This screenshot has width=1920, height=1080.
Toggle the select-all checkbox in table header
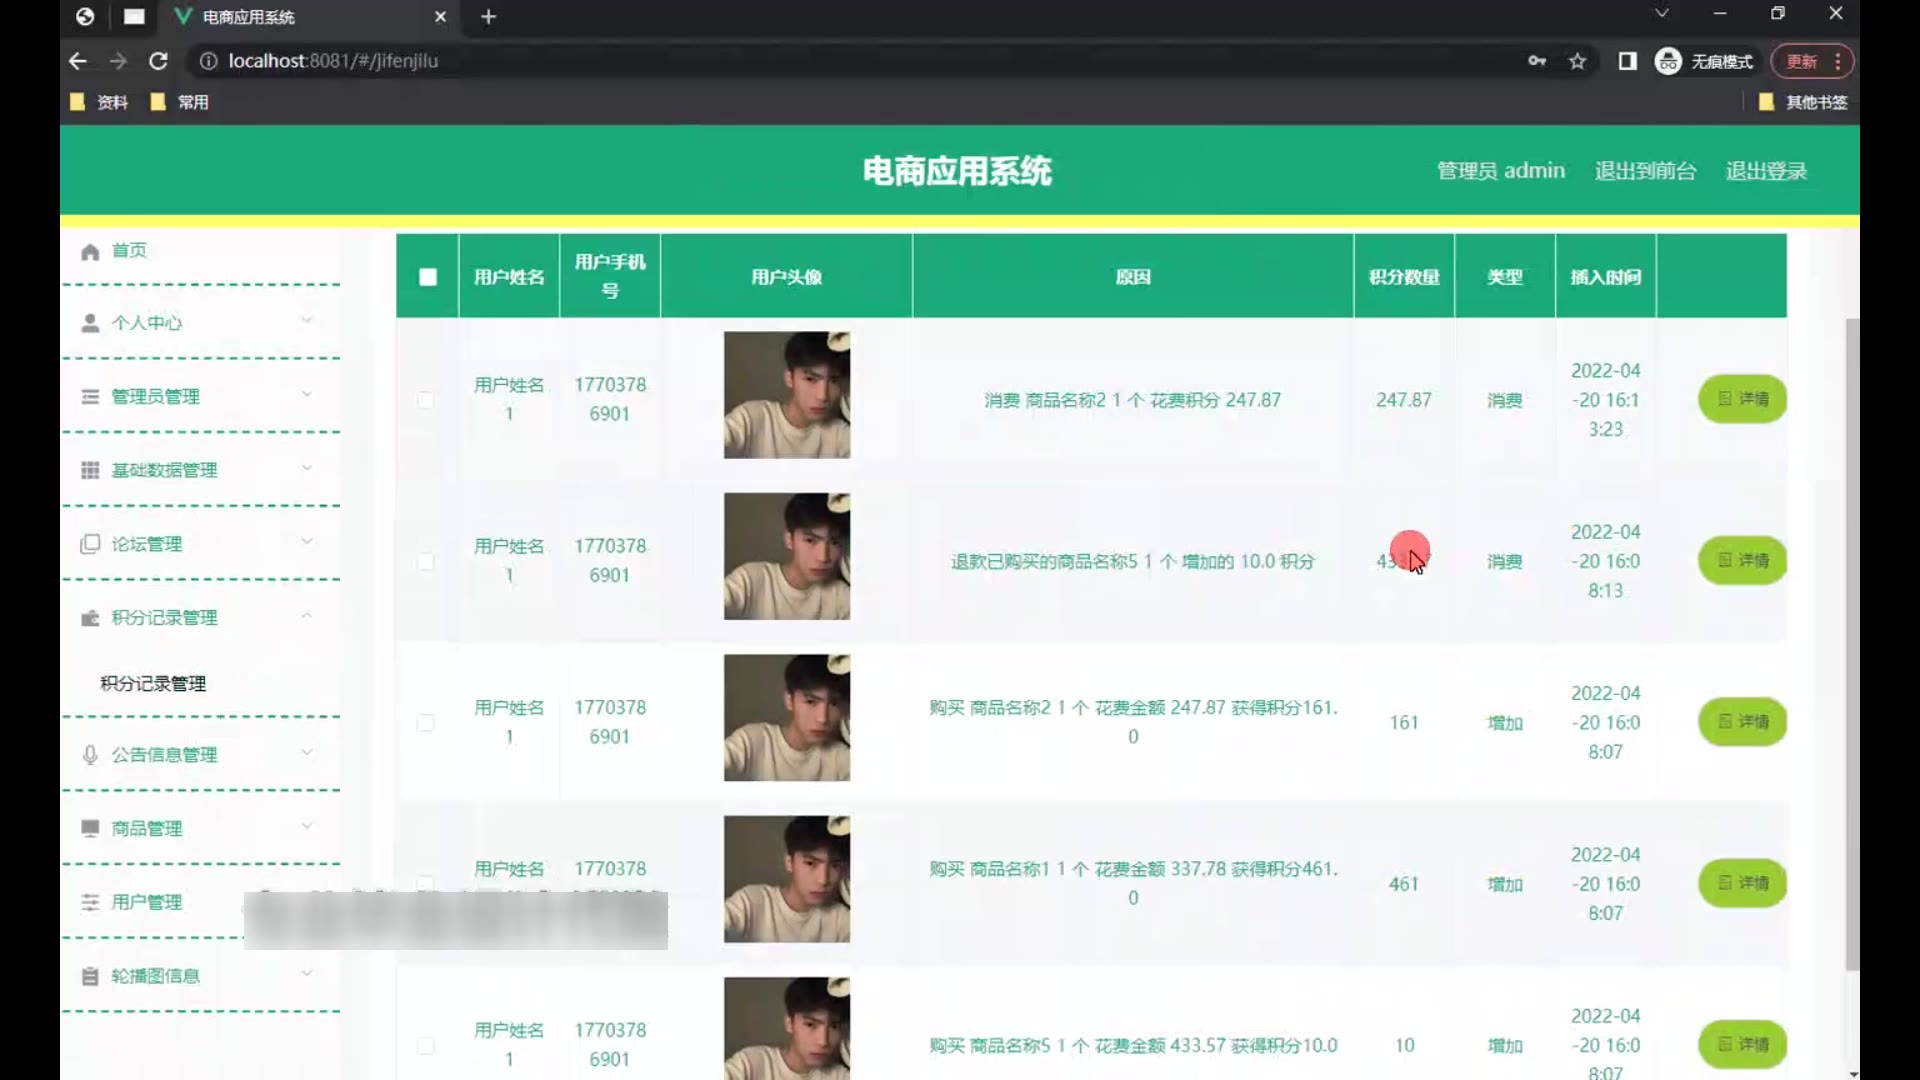click(x=428, y=277)
